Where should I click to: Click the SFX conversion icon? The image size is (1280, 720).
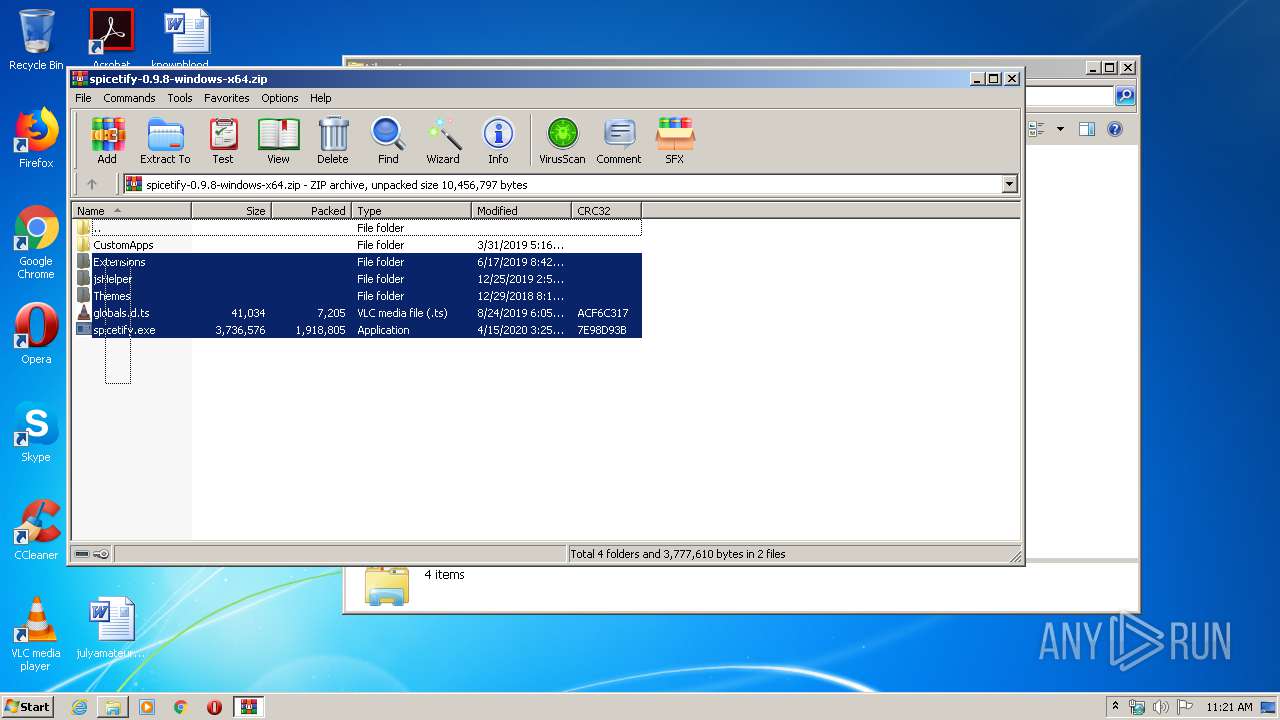click(675, 140)
